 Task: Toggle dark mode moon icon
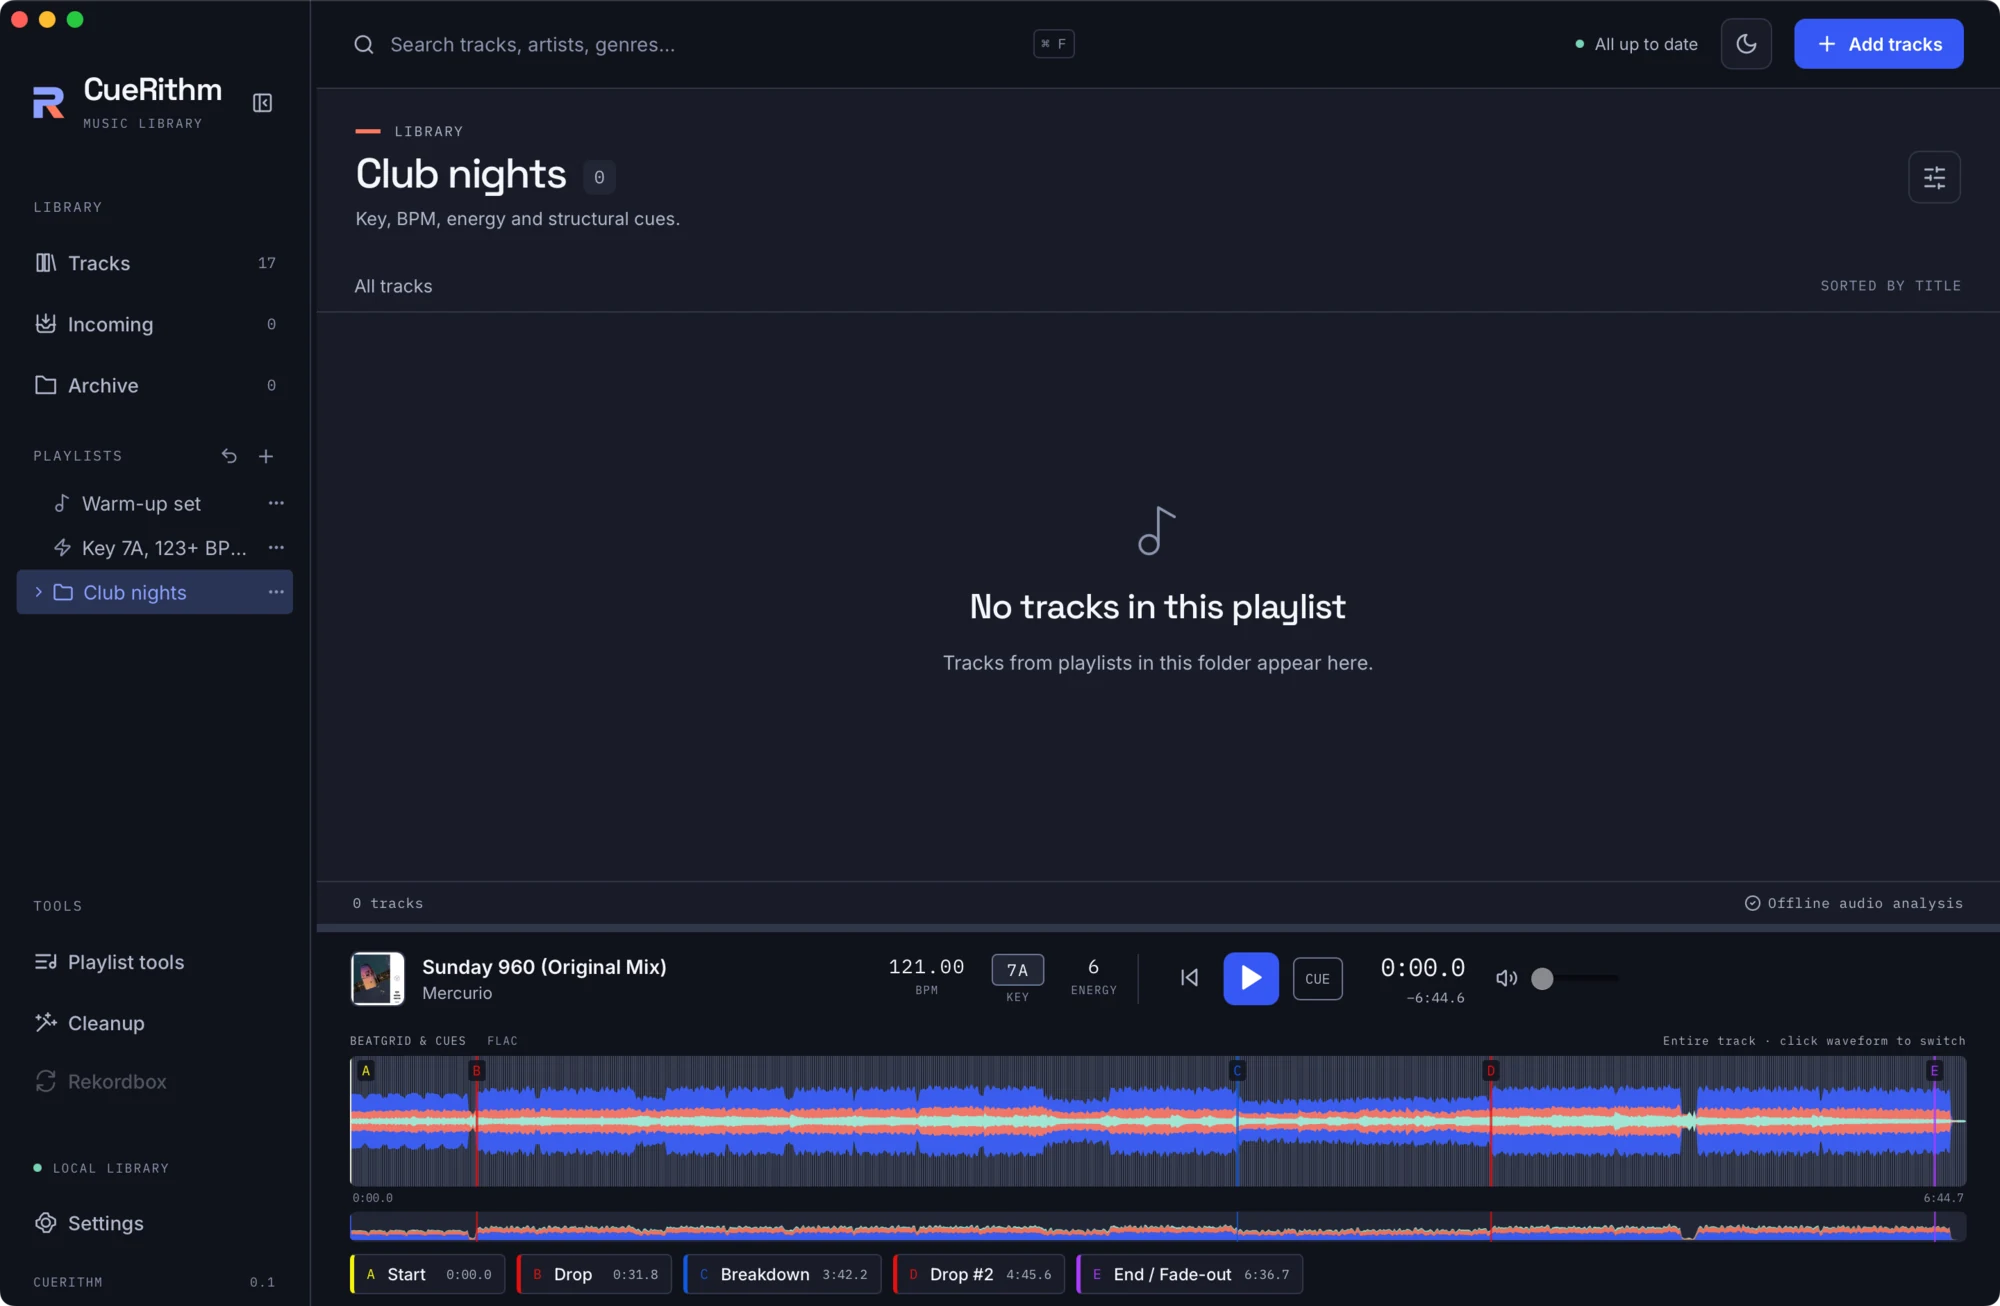pyautogui.click(x=1746, y=44)
